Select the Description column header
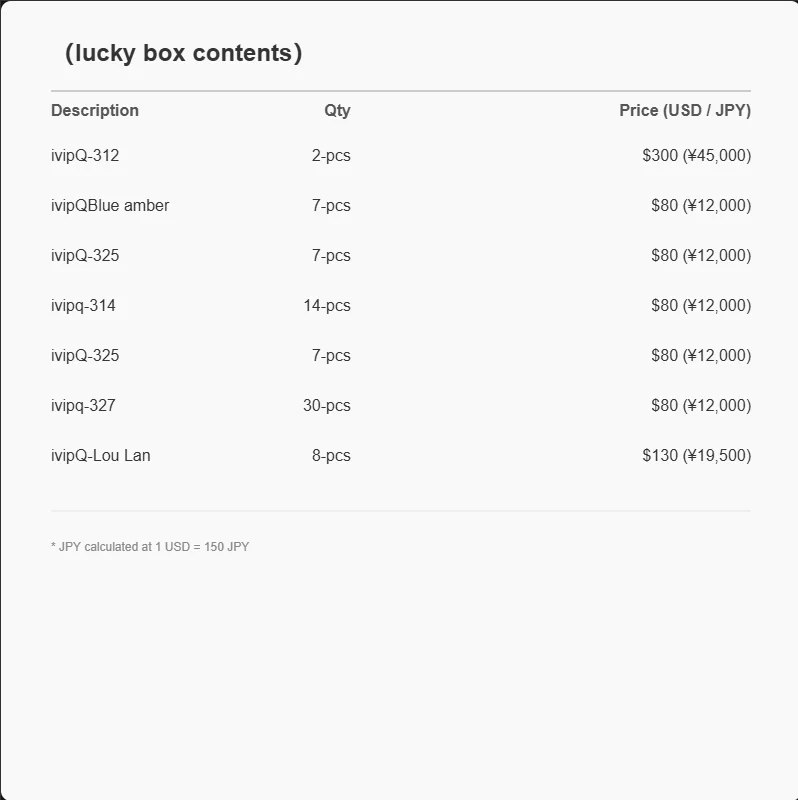Screen dimensions: 798x800 95,110
